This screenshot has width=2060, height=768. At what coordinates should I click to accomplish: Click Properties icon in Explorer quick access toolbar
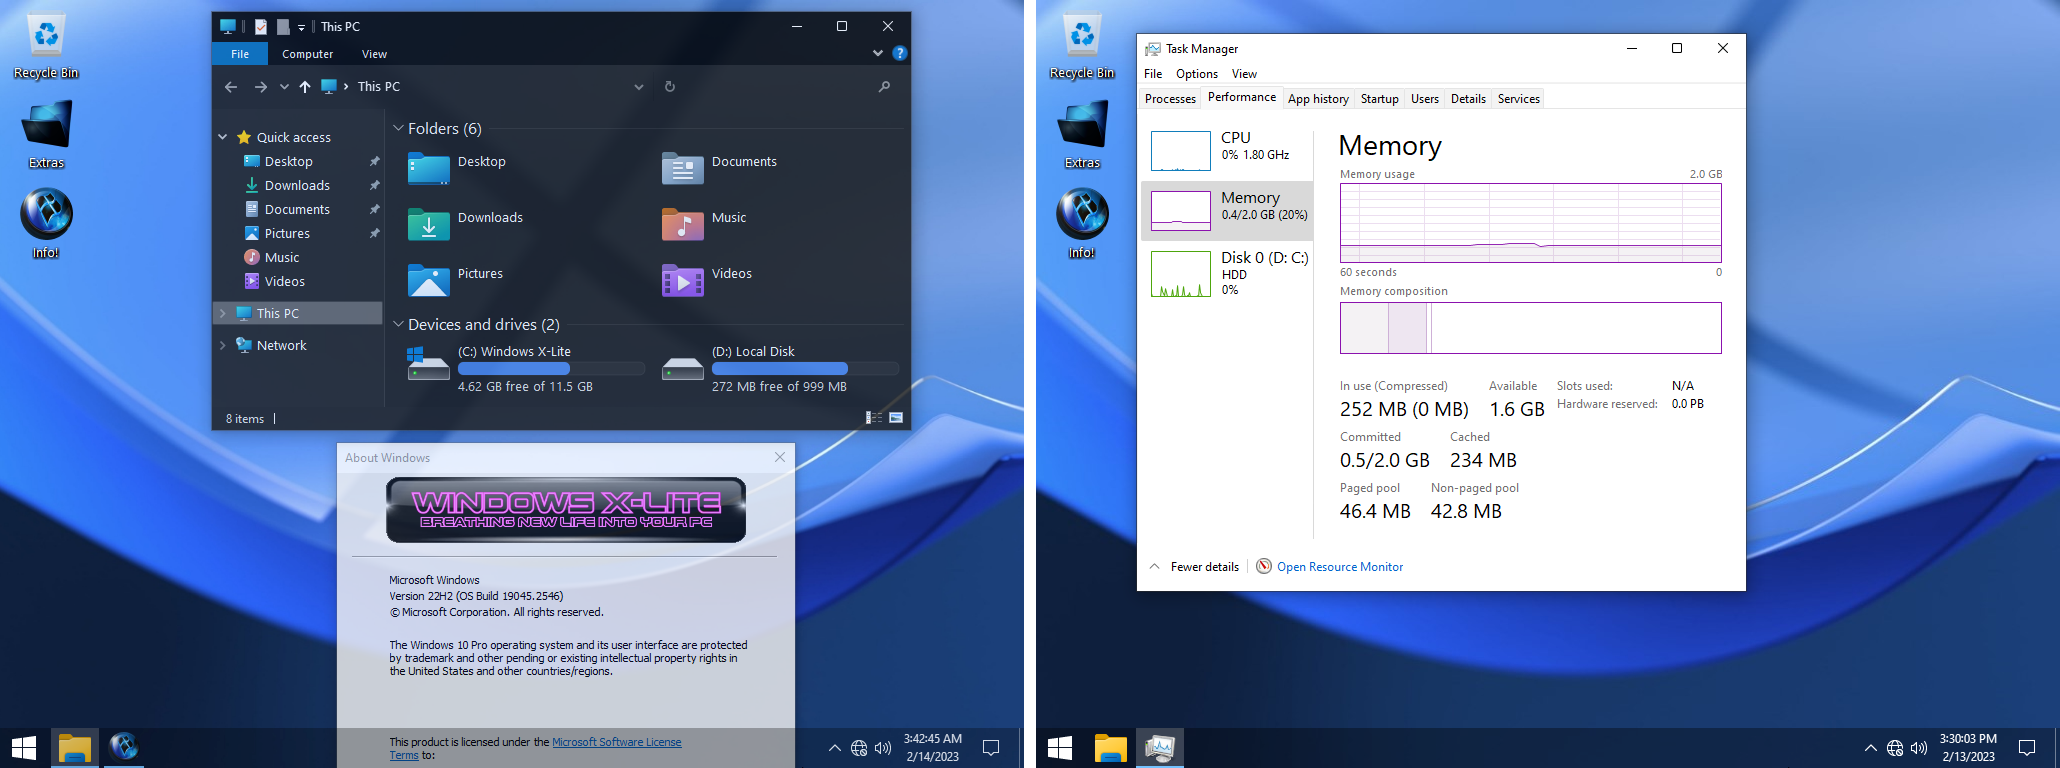261,27
